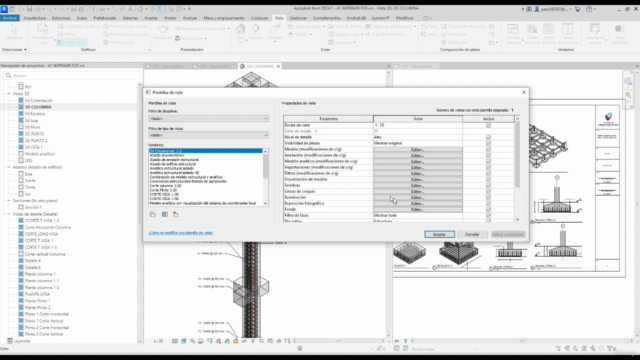Click the Sección tool icon in the ribbon
Image resolution: width=640 pixels, height=360 pixels.
pyautogui.click(x=256, y=29)
